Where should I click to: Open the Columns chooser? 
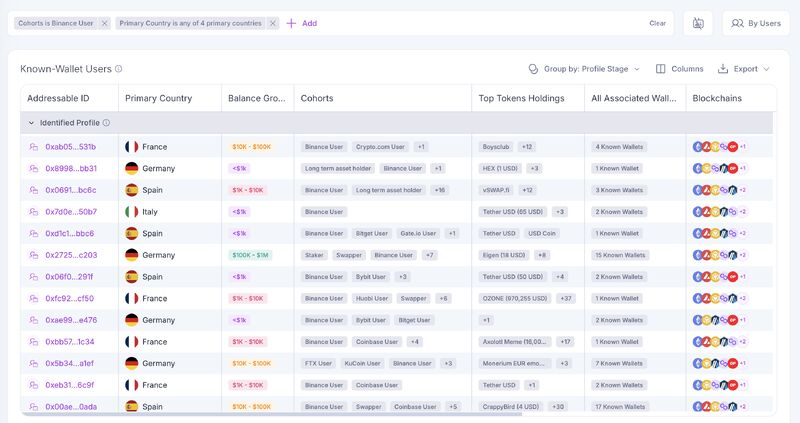pos(680,69)
